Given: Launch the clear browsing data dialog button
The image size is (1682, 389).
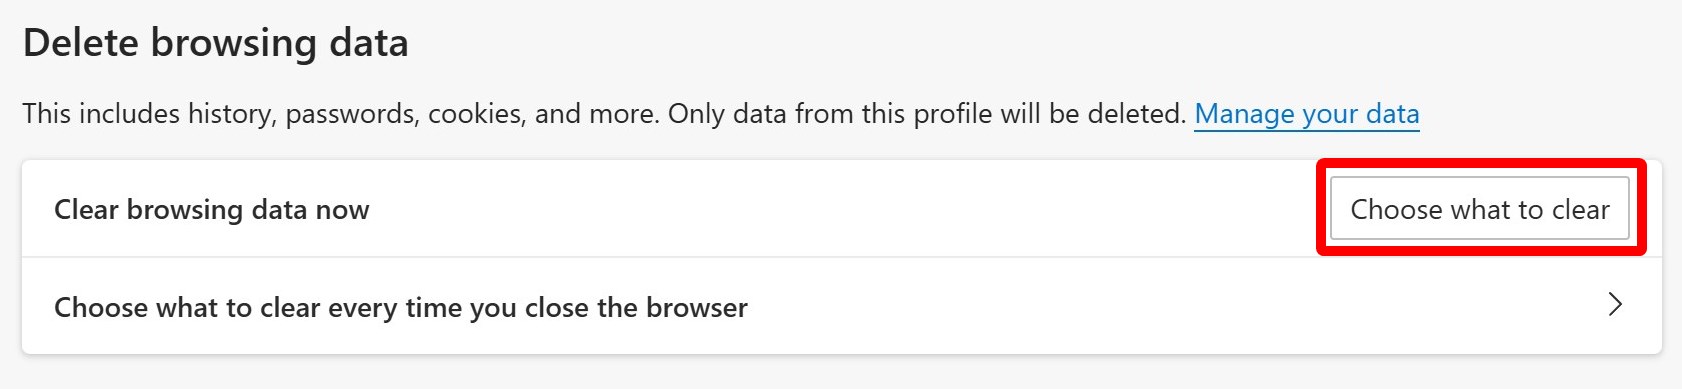Looking at the screenshot, I should tap(1479, 209).
